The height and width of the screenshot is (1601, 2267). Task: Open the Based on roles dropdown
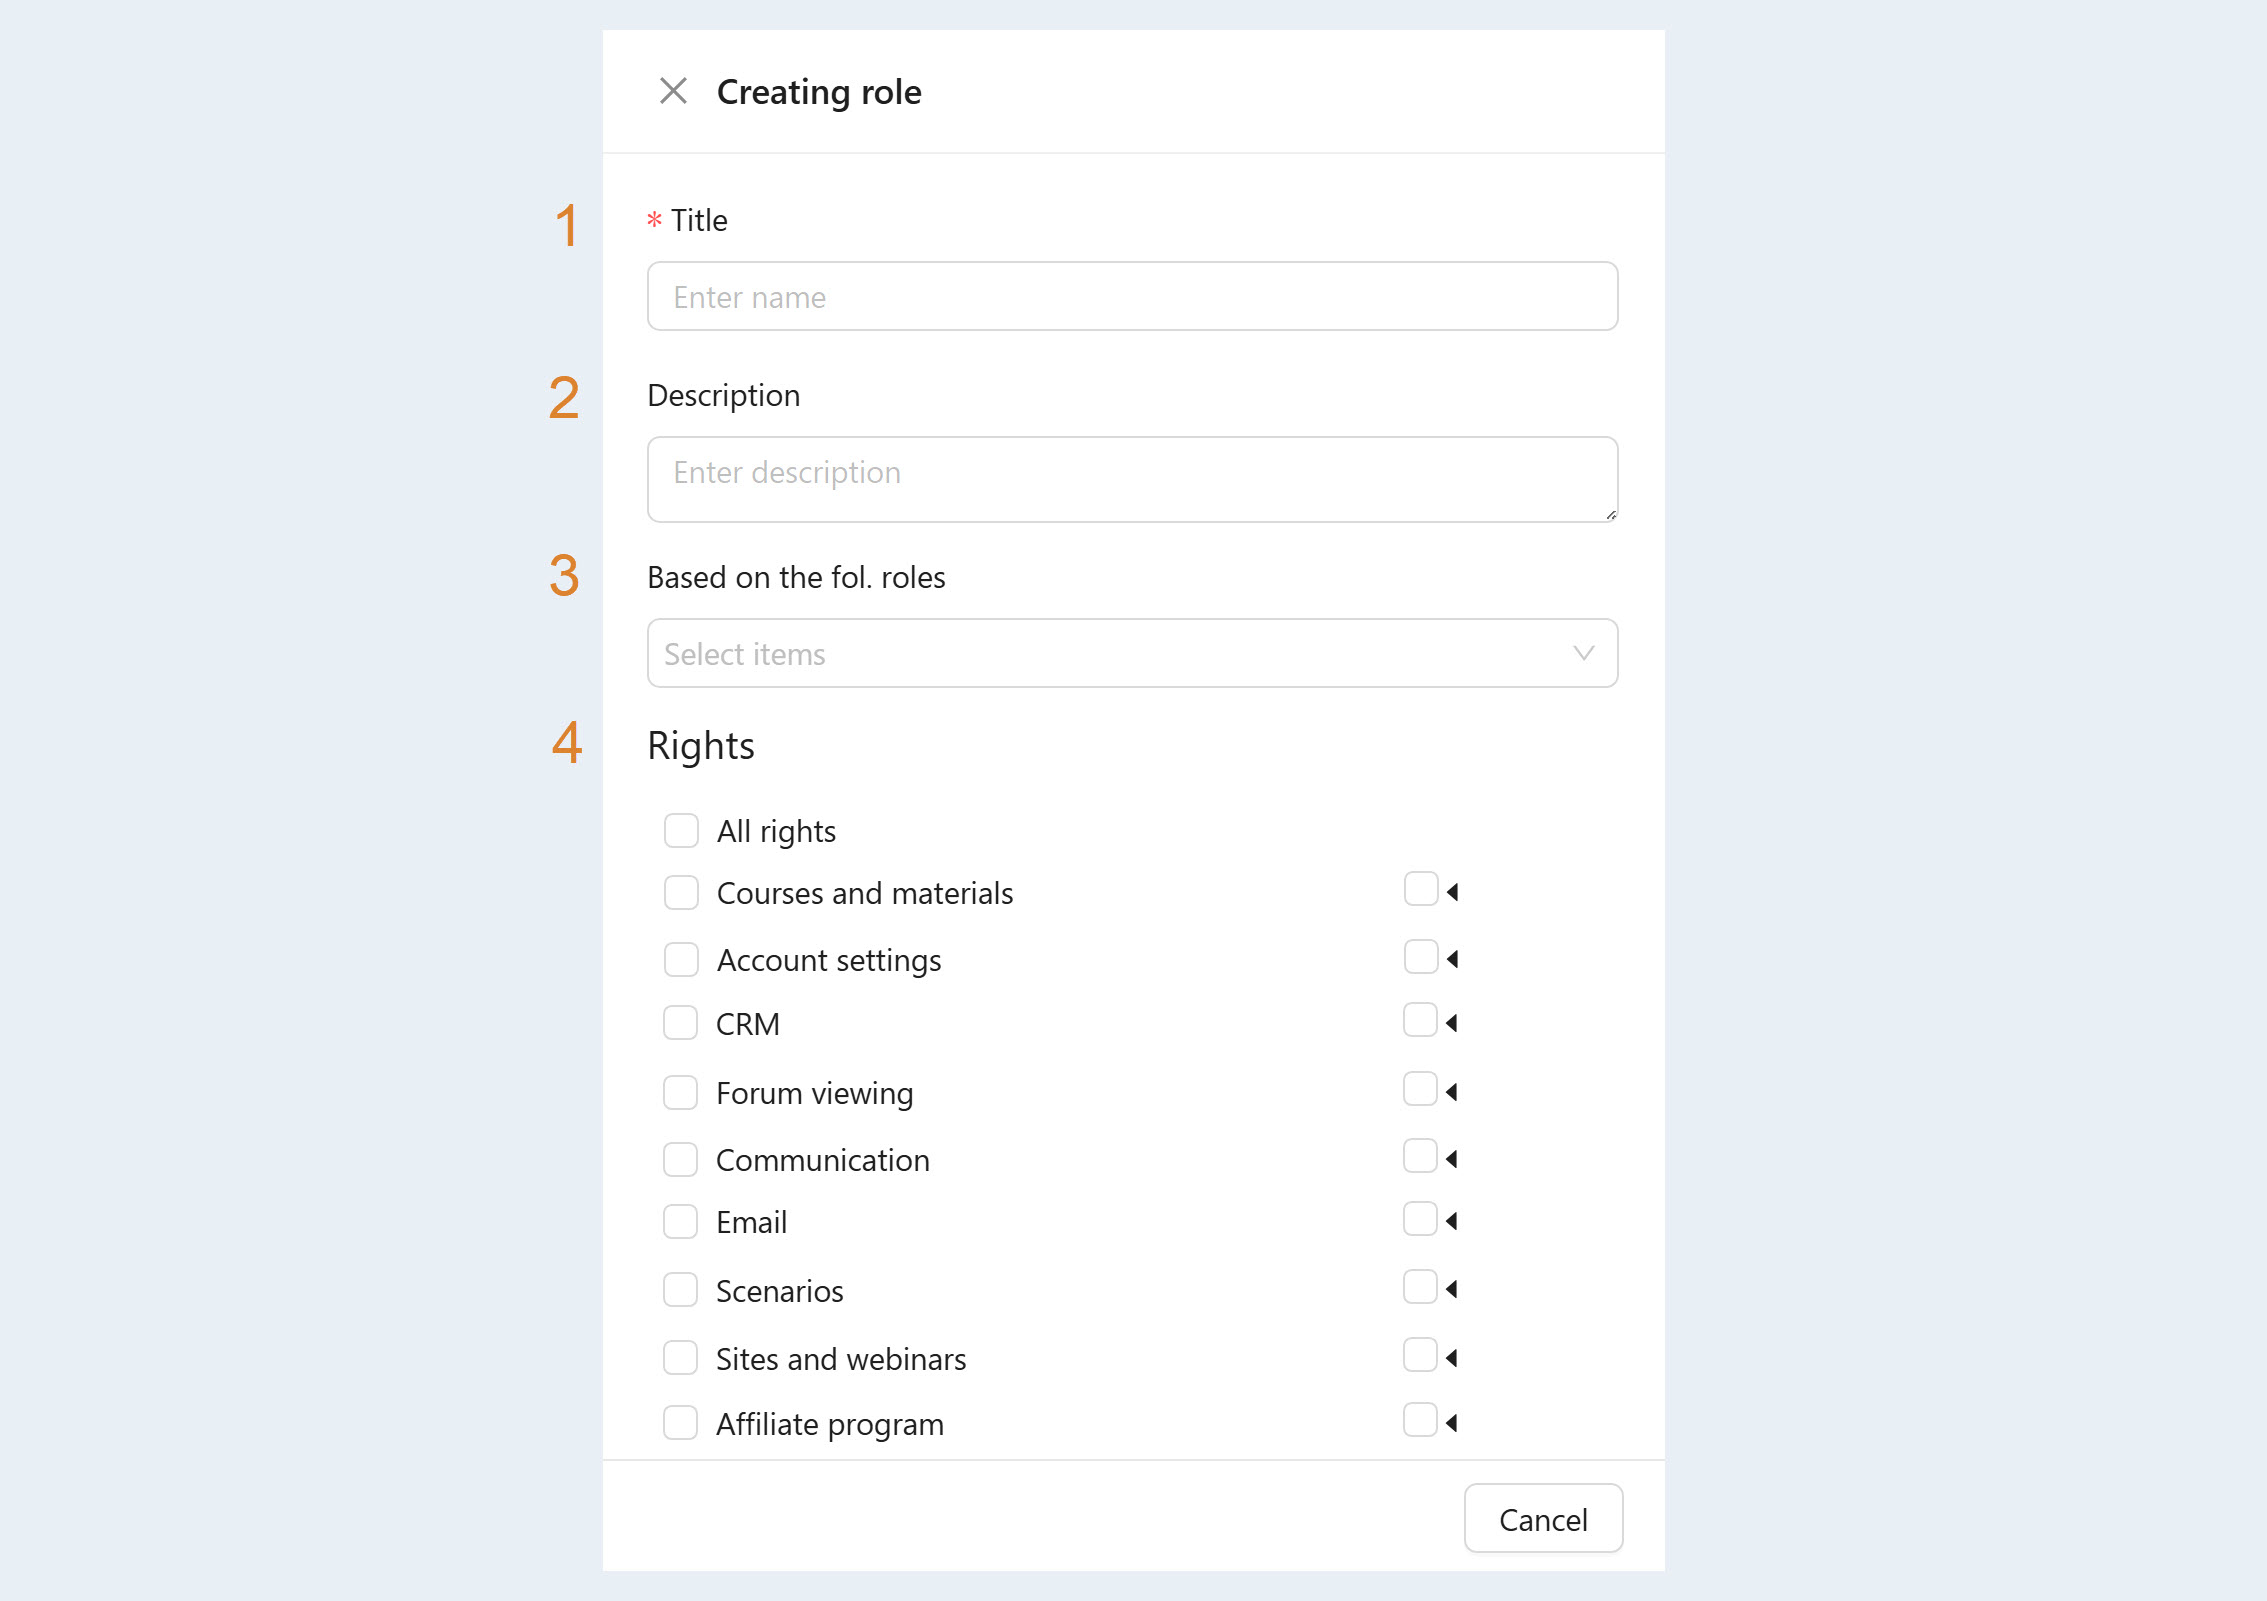(x=1132, y=653)
